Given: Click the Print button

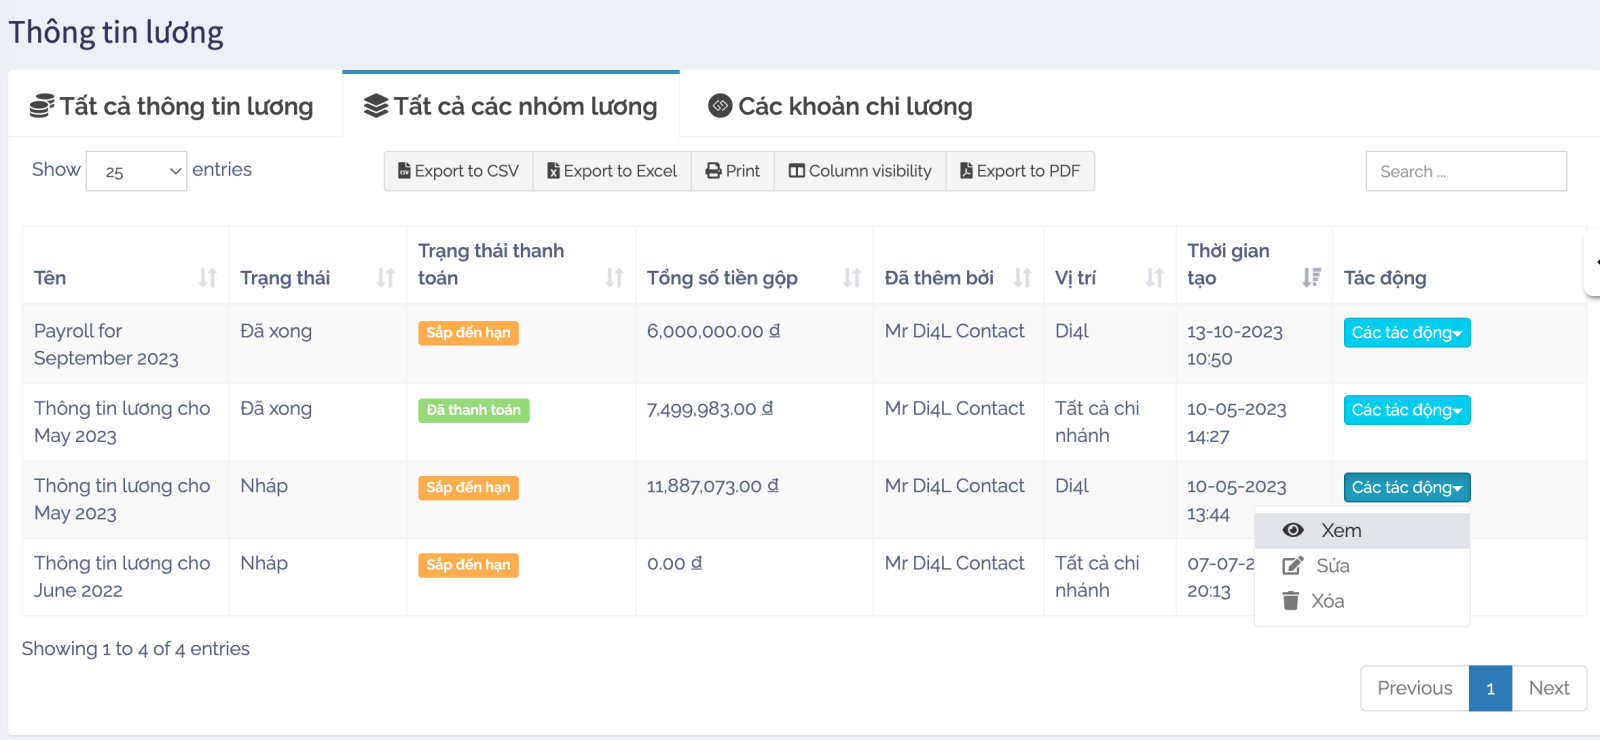Looking at the screenshot, I should coord(733,171).
